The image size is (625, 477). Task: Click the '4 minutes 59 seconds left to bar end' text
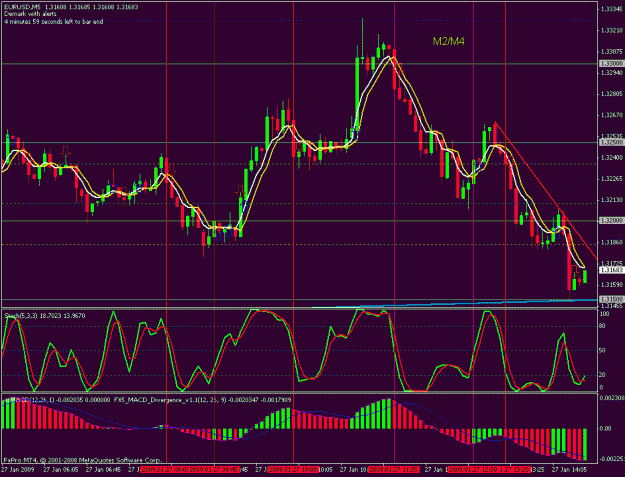(x=53, y=22)
